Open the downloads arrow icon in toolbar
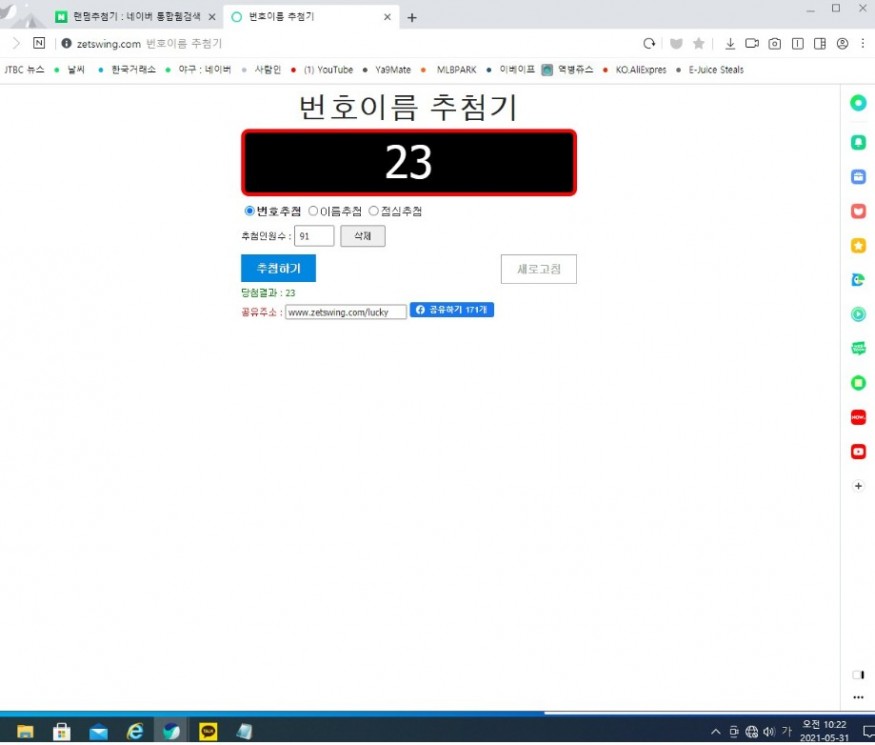875x745 pixels. 730,43
